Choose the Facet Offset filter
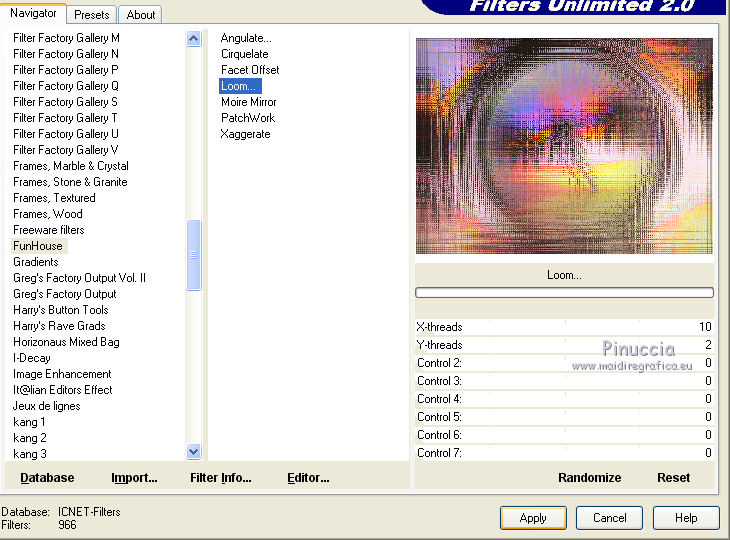The height and width of the screenshot is (540, 730). point(250,70)
